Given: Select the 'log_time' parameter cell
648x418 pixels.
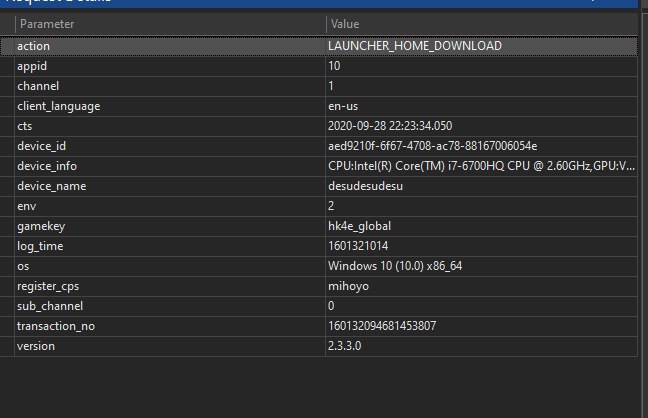Looking at the screenshot, I should pos(170,246).
